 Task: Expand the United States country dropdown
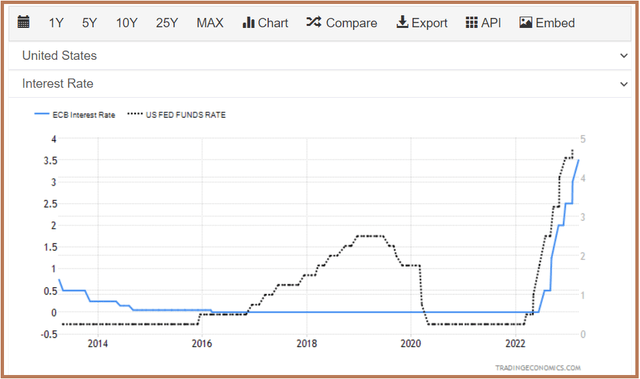click(320, 55)
